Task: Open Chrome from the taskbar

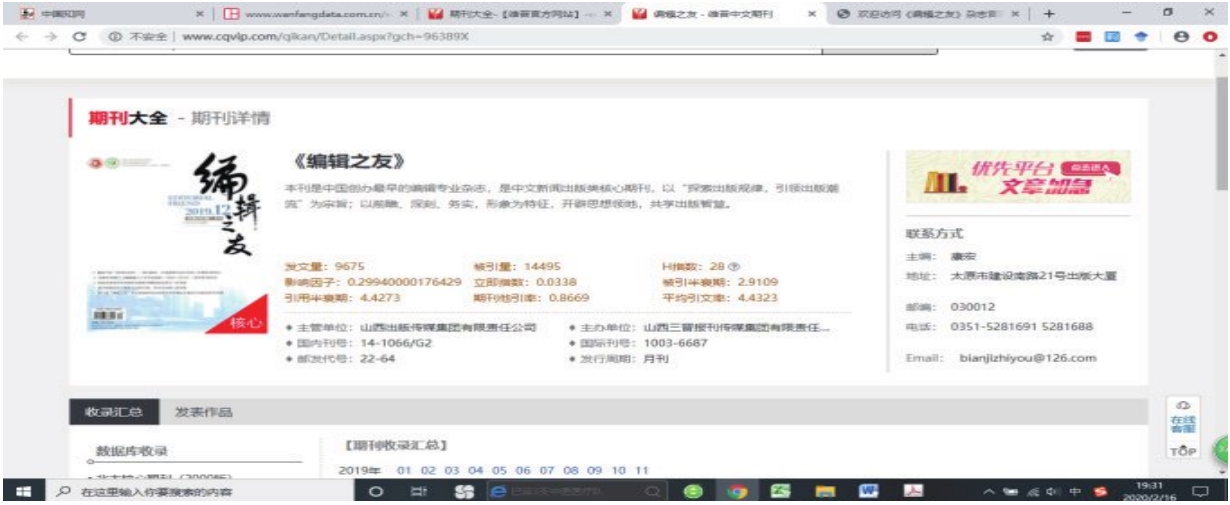Action: 738,492
